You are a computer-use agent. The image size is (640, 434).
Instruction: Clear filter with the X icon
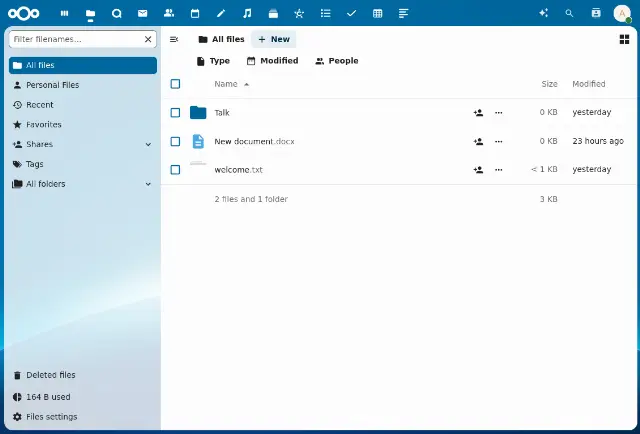[x=148, y=39]
